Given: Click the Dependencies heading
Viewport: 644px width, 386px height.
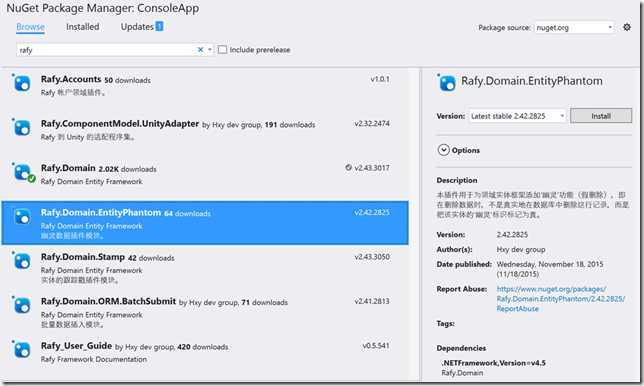Looking at the screenshot, I should (461, 348).
